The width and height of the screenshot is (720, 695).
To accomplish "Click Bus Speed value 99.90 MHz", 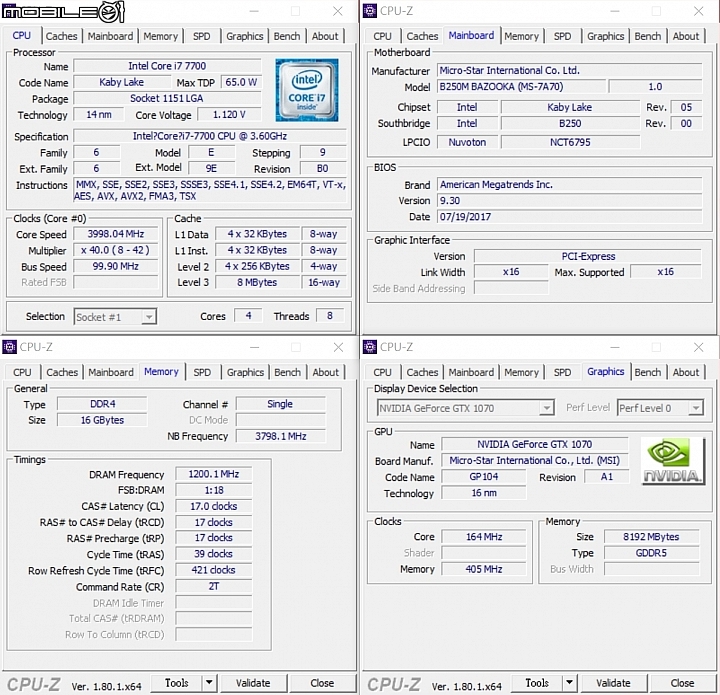I will click(116, 266).
